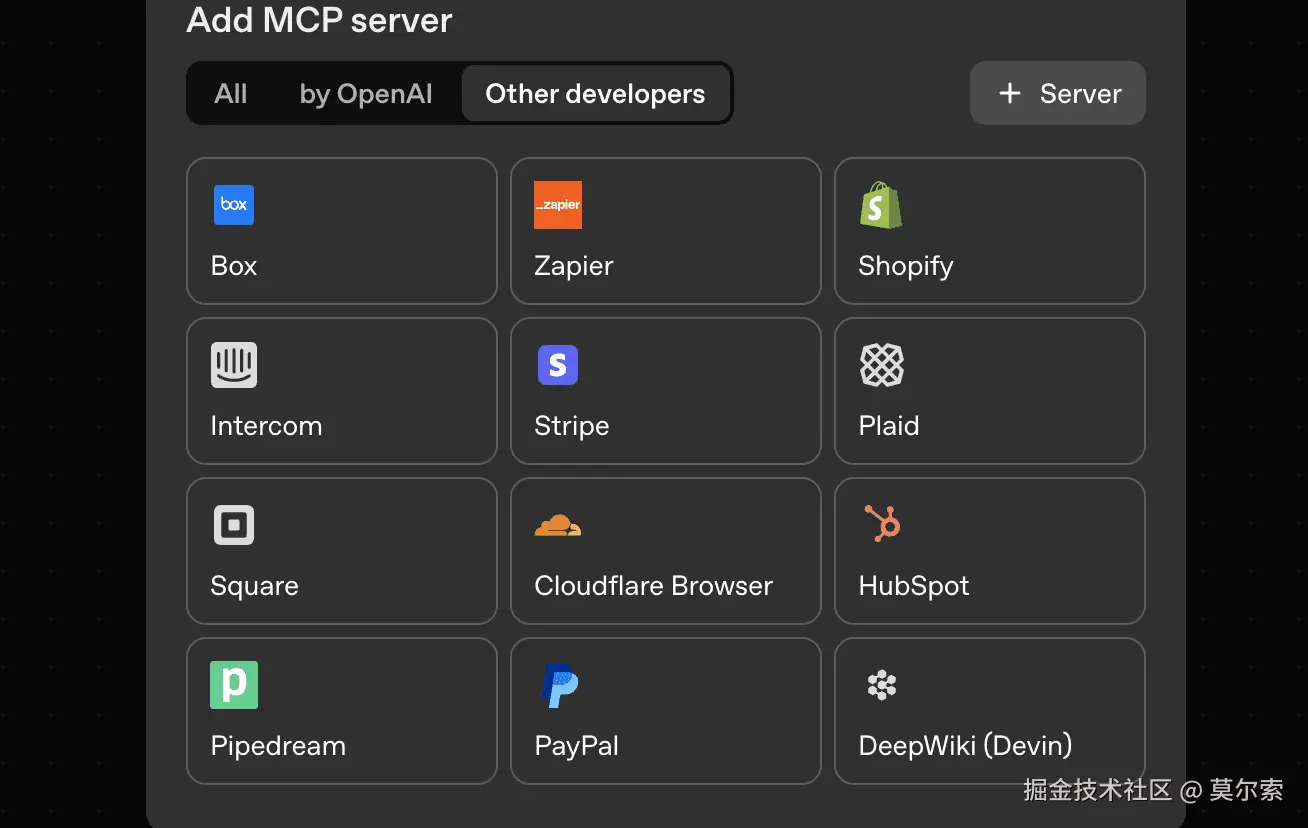Image resolution: width=1308 pixels, height=828 pixels.
Task: Select the Other developers filter
Action: click(594, 93)
